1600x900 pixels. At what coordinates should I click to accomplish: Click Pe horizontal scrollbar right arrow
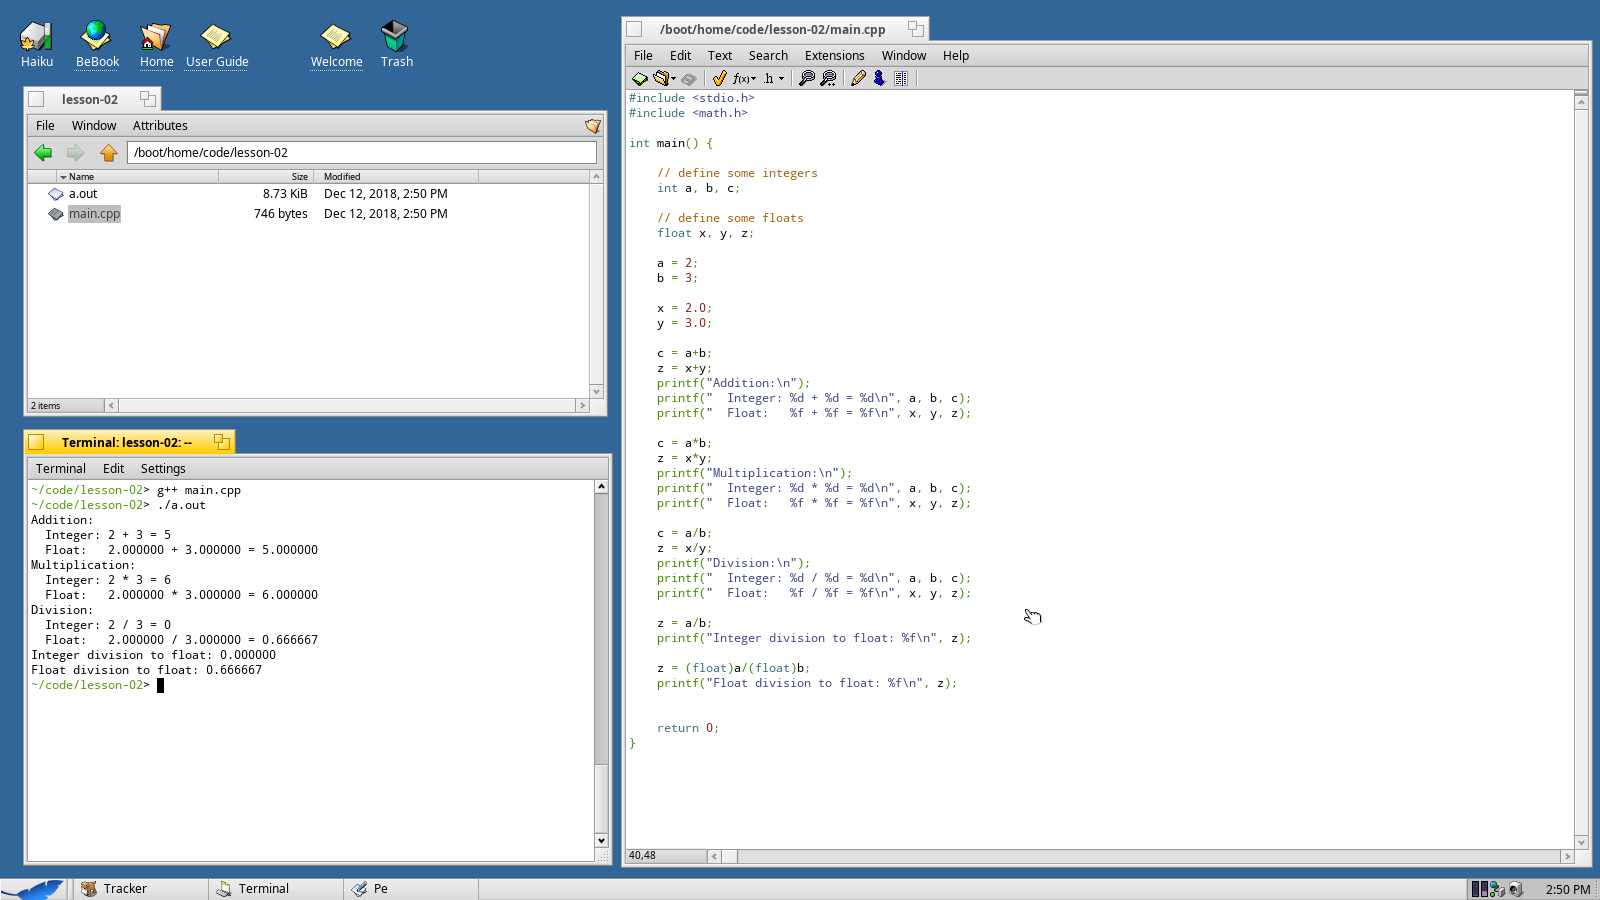coord(1567,856)
